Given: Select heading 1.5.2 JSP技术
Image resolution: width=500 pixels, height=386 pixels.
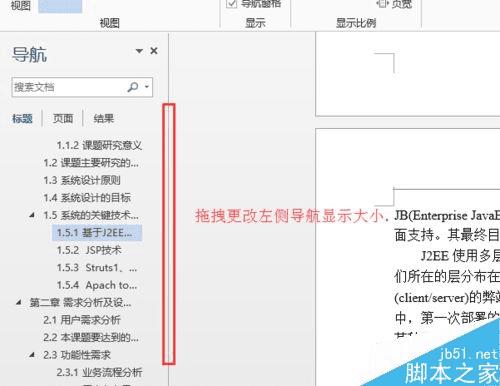Looking at the screenshot, I should tap(89, 250).
